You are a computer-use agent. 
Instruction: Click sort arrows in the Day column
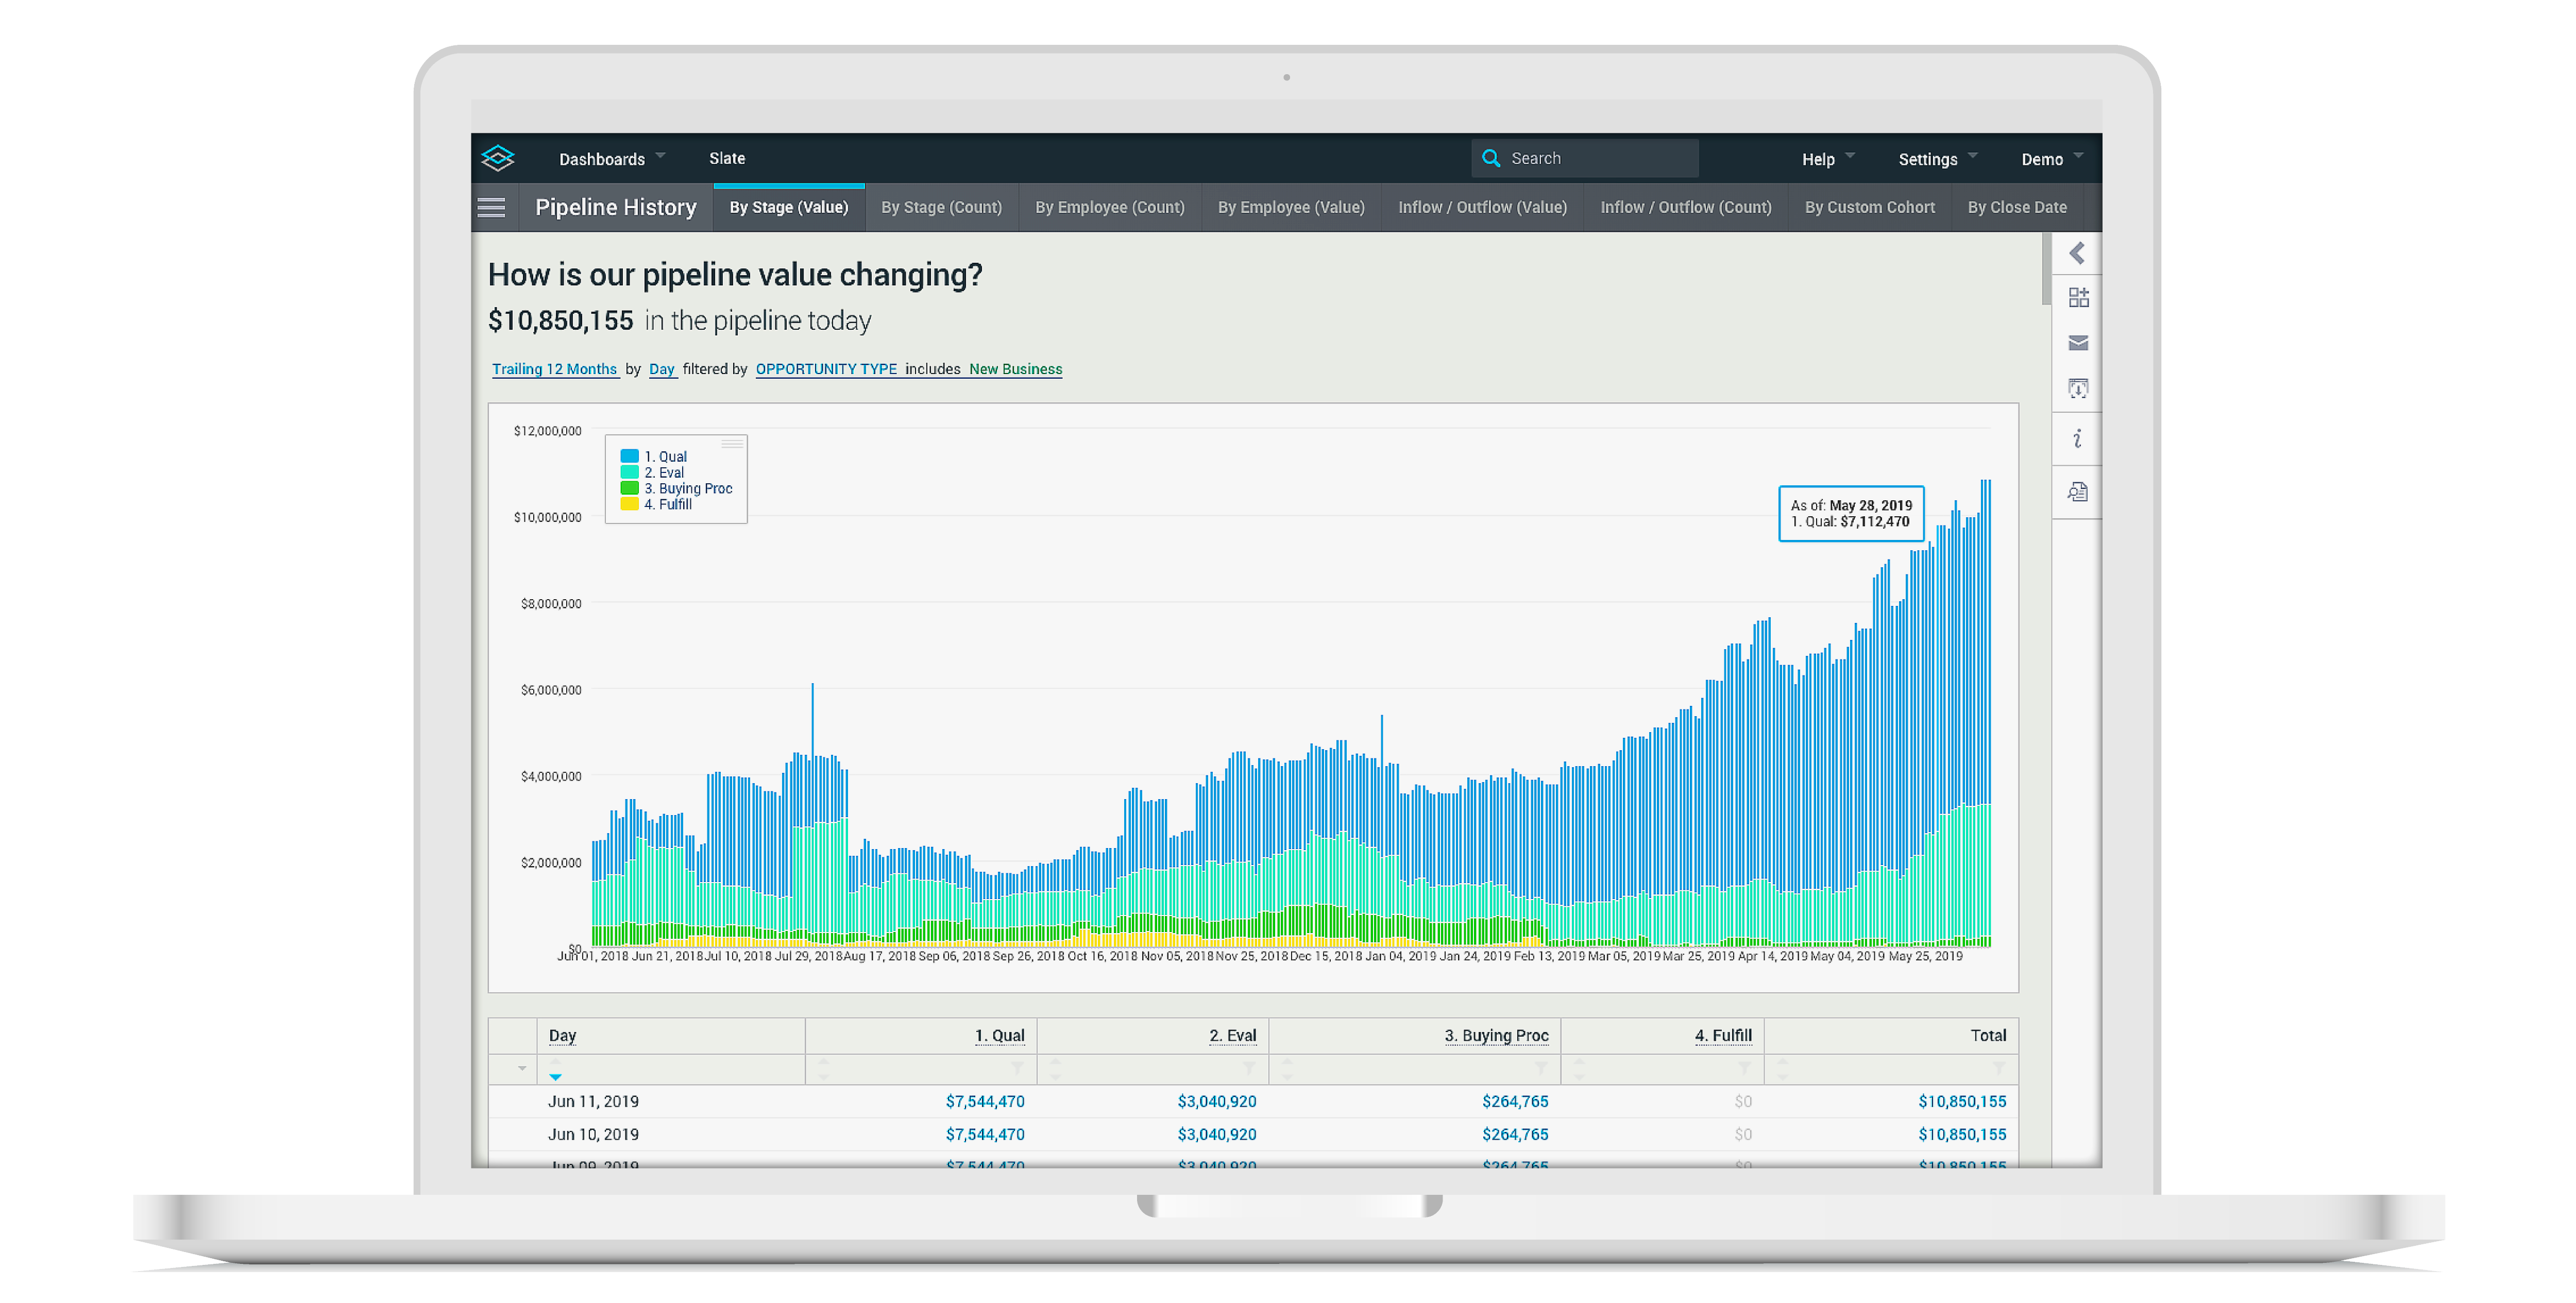click(555, 1069)
